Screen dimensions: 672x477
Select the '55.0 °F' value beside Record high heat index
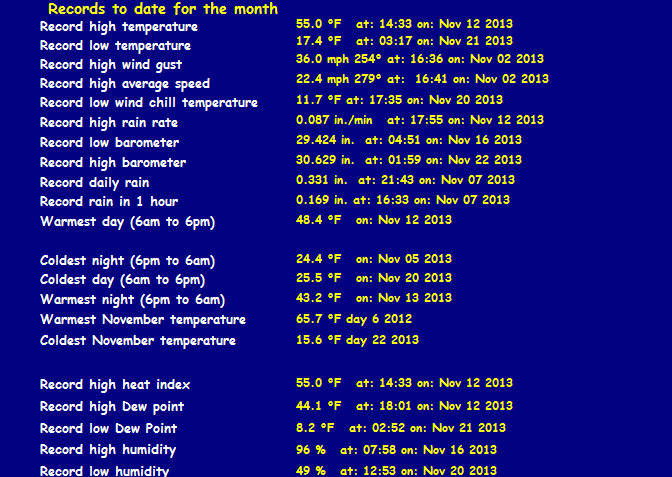pos(318,383)
